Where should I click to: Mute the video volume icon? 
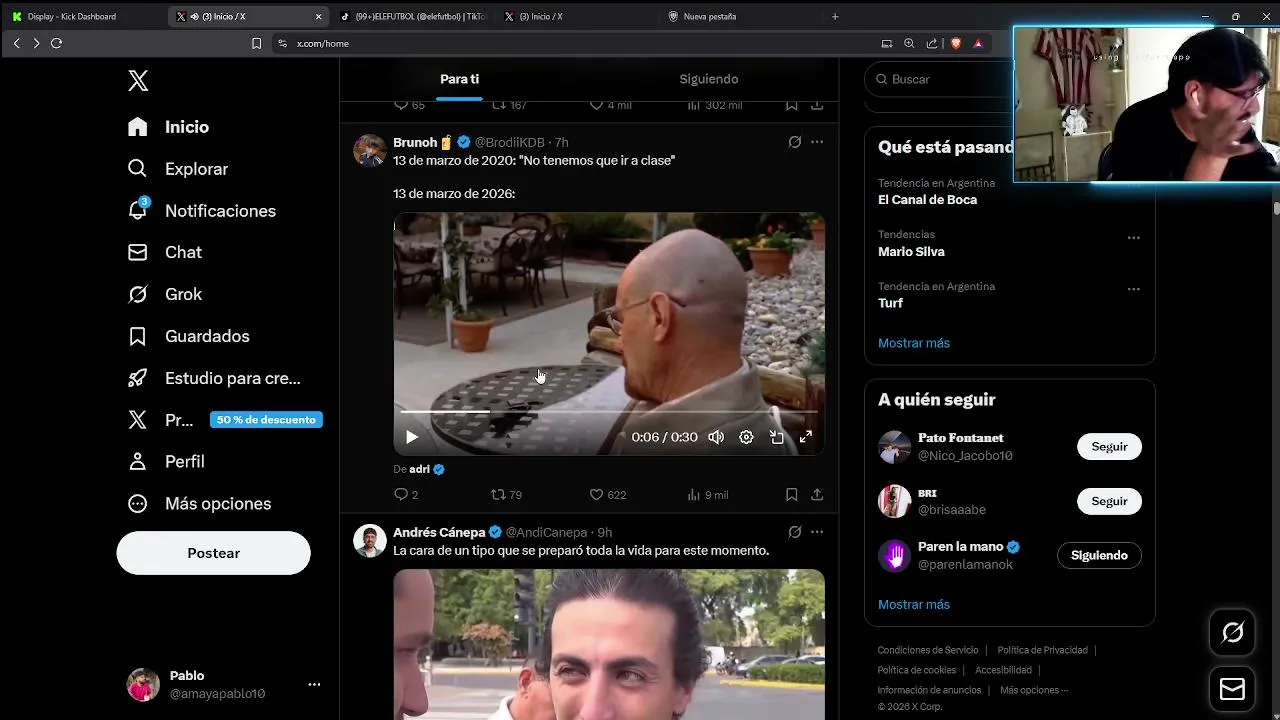pos(716,437)
